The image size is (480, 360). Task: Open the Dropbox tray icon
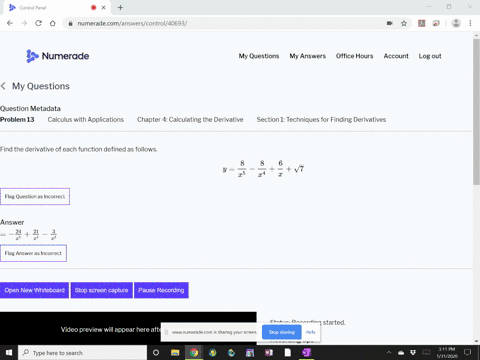click(413, 353)
